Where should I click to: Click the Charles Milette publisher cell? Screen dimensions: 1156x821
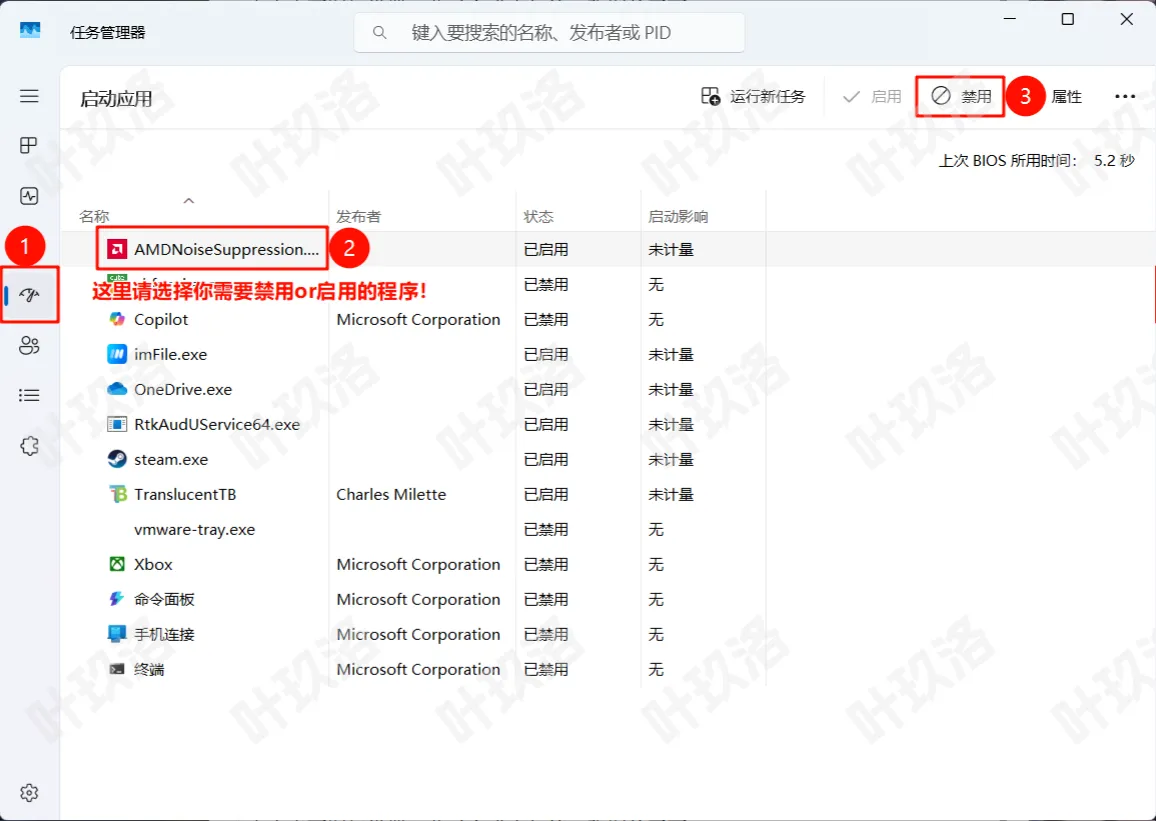click(x=391, y=495)
